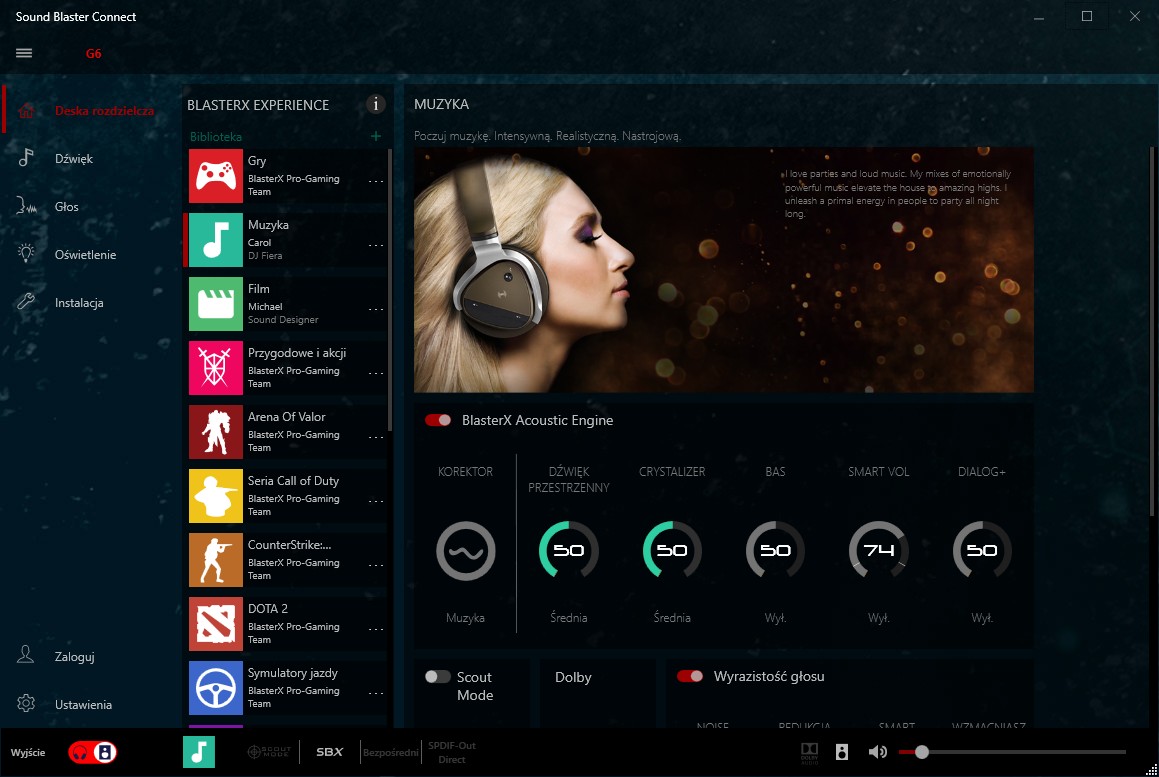Click the Crystalizer dial at 50
The image size is (1159, 777).
click(x=672, y=551)
